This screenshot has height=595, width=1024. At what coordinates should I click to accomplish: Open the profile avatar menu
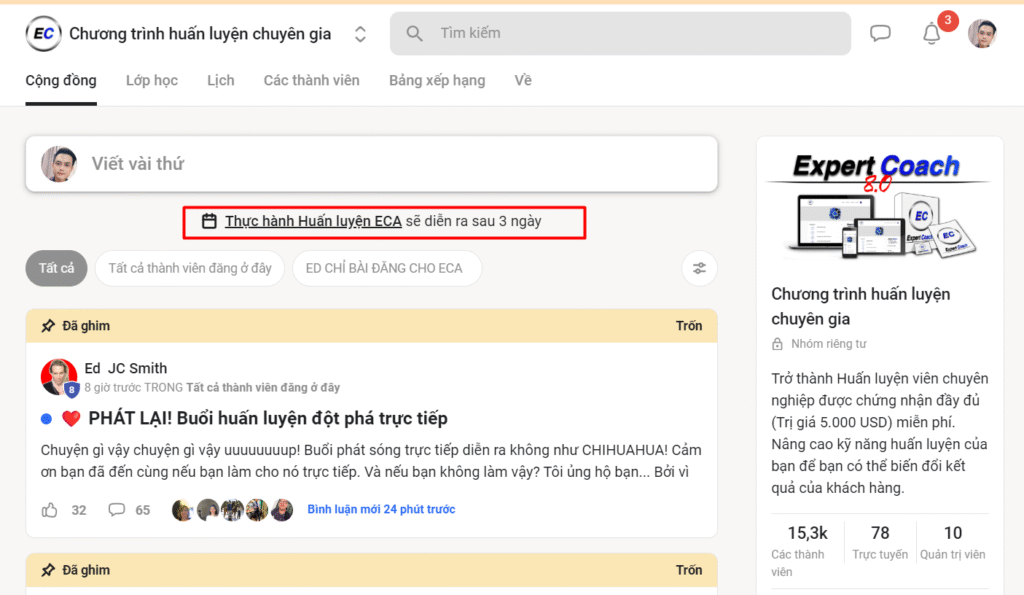(x=982, y=33)
